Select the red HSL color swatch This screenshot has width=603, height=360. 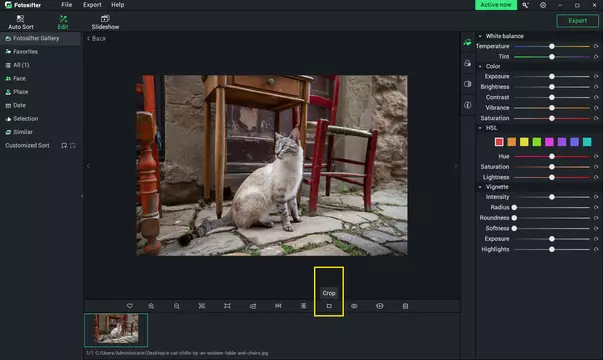tap(499, 142)
